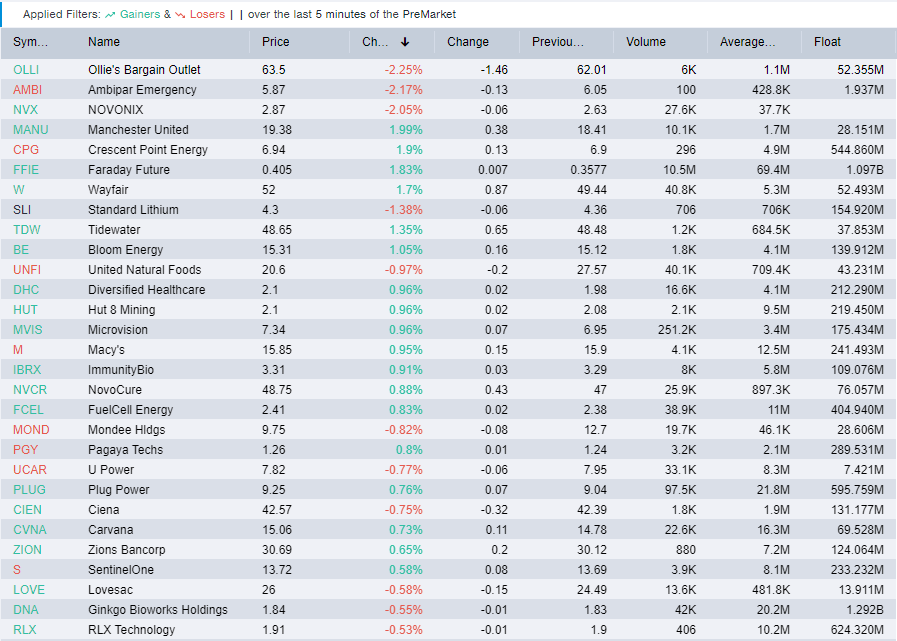The height and width of the screenshot is (641, 897).
Task: Open the LOVE ticker symbol
Action: [x=29, y=590]
